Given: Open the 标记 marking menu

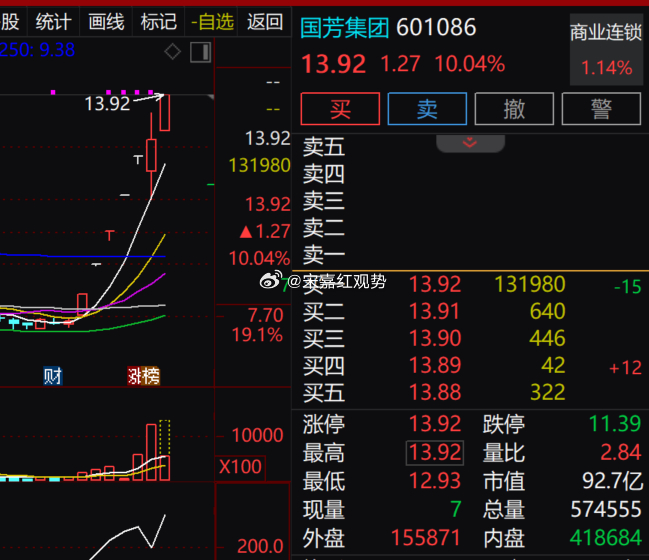Looking at the screenshot, I should point(159,22).
